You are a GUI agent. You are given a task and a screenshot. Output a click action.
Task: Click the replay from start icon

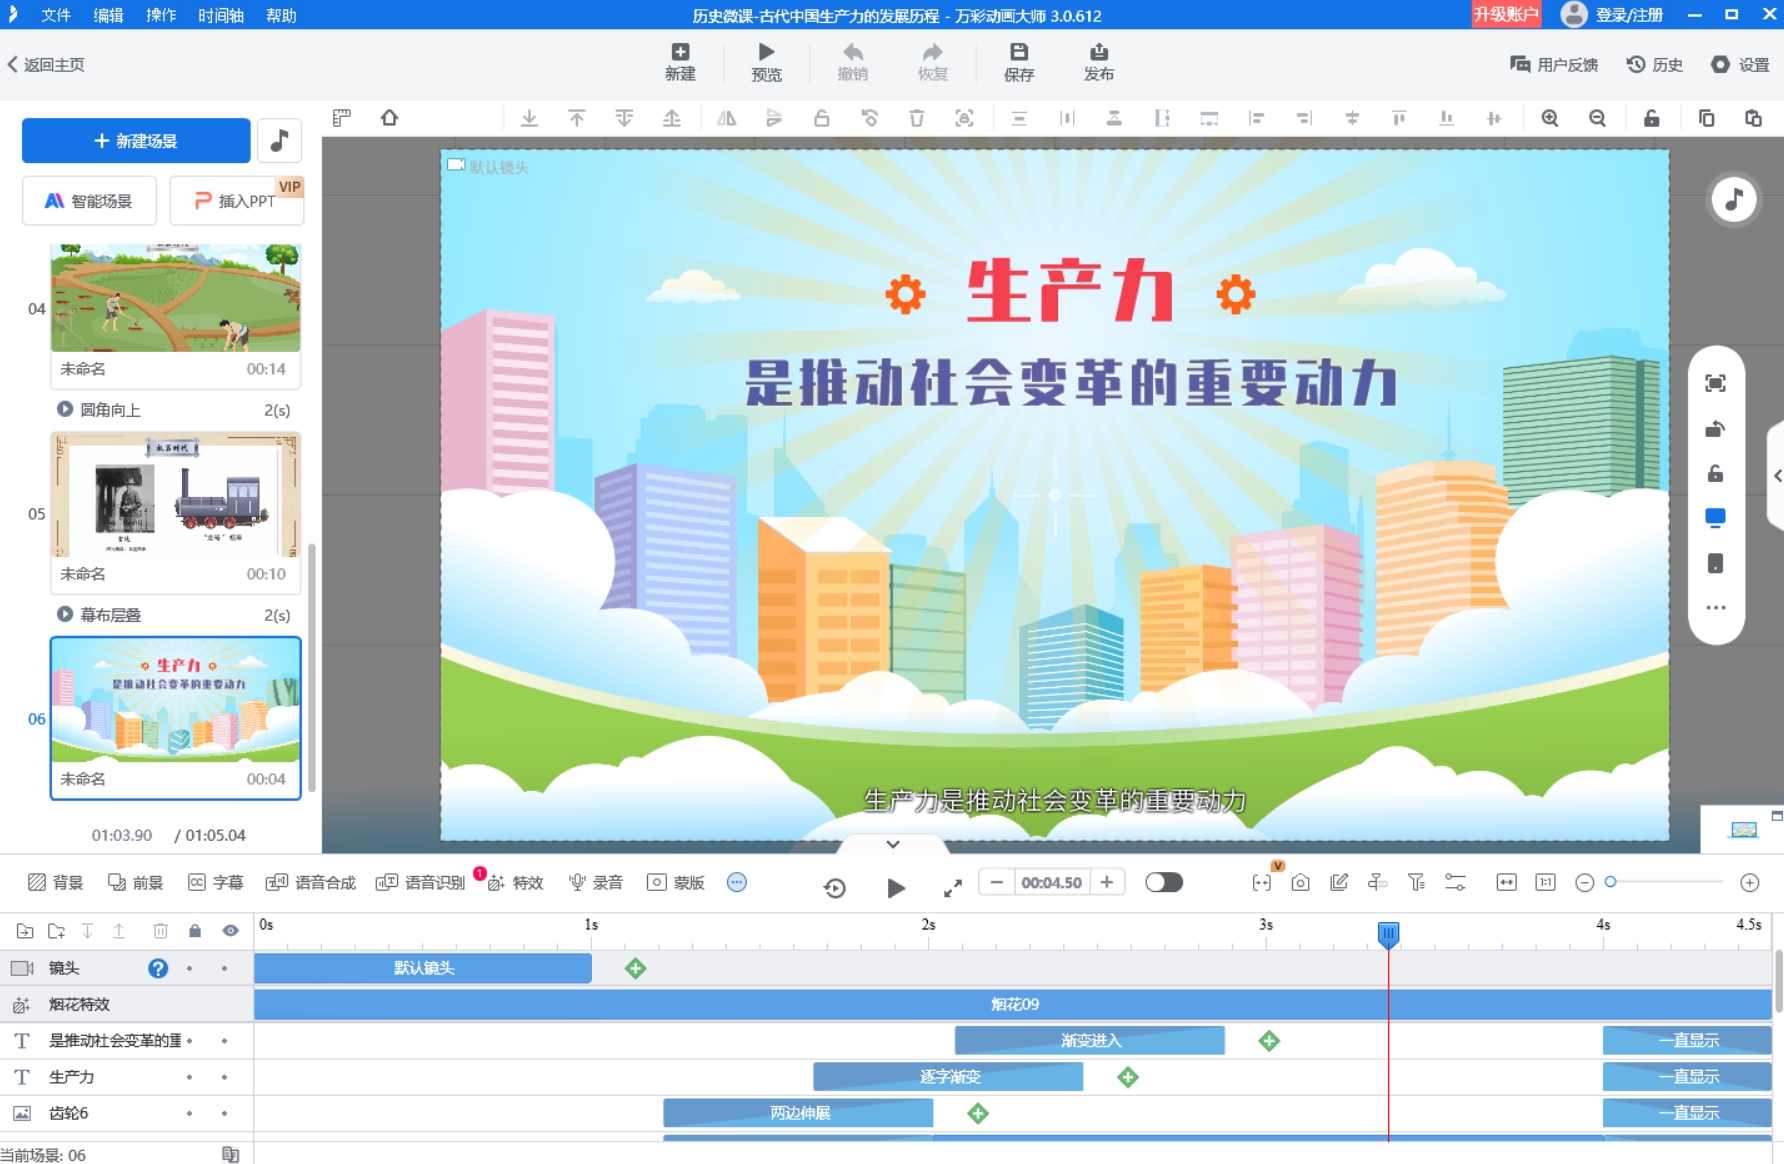click(834, 887)
